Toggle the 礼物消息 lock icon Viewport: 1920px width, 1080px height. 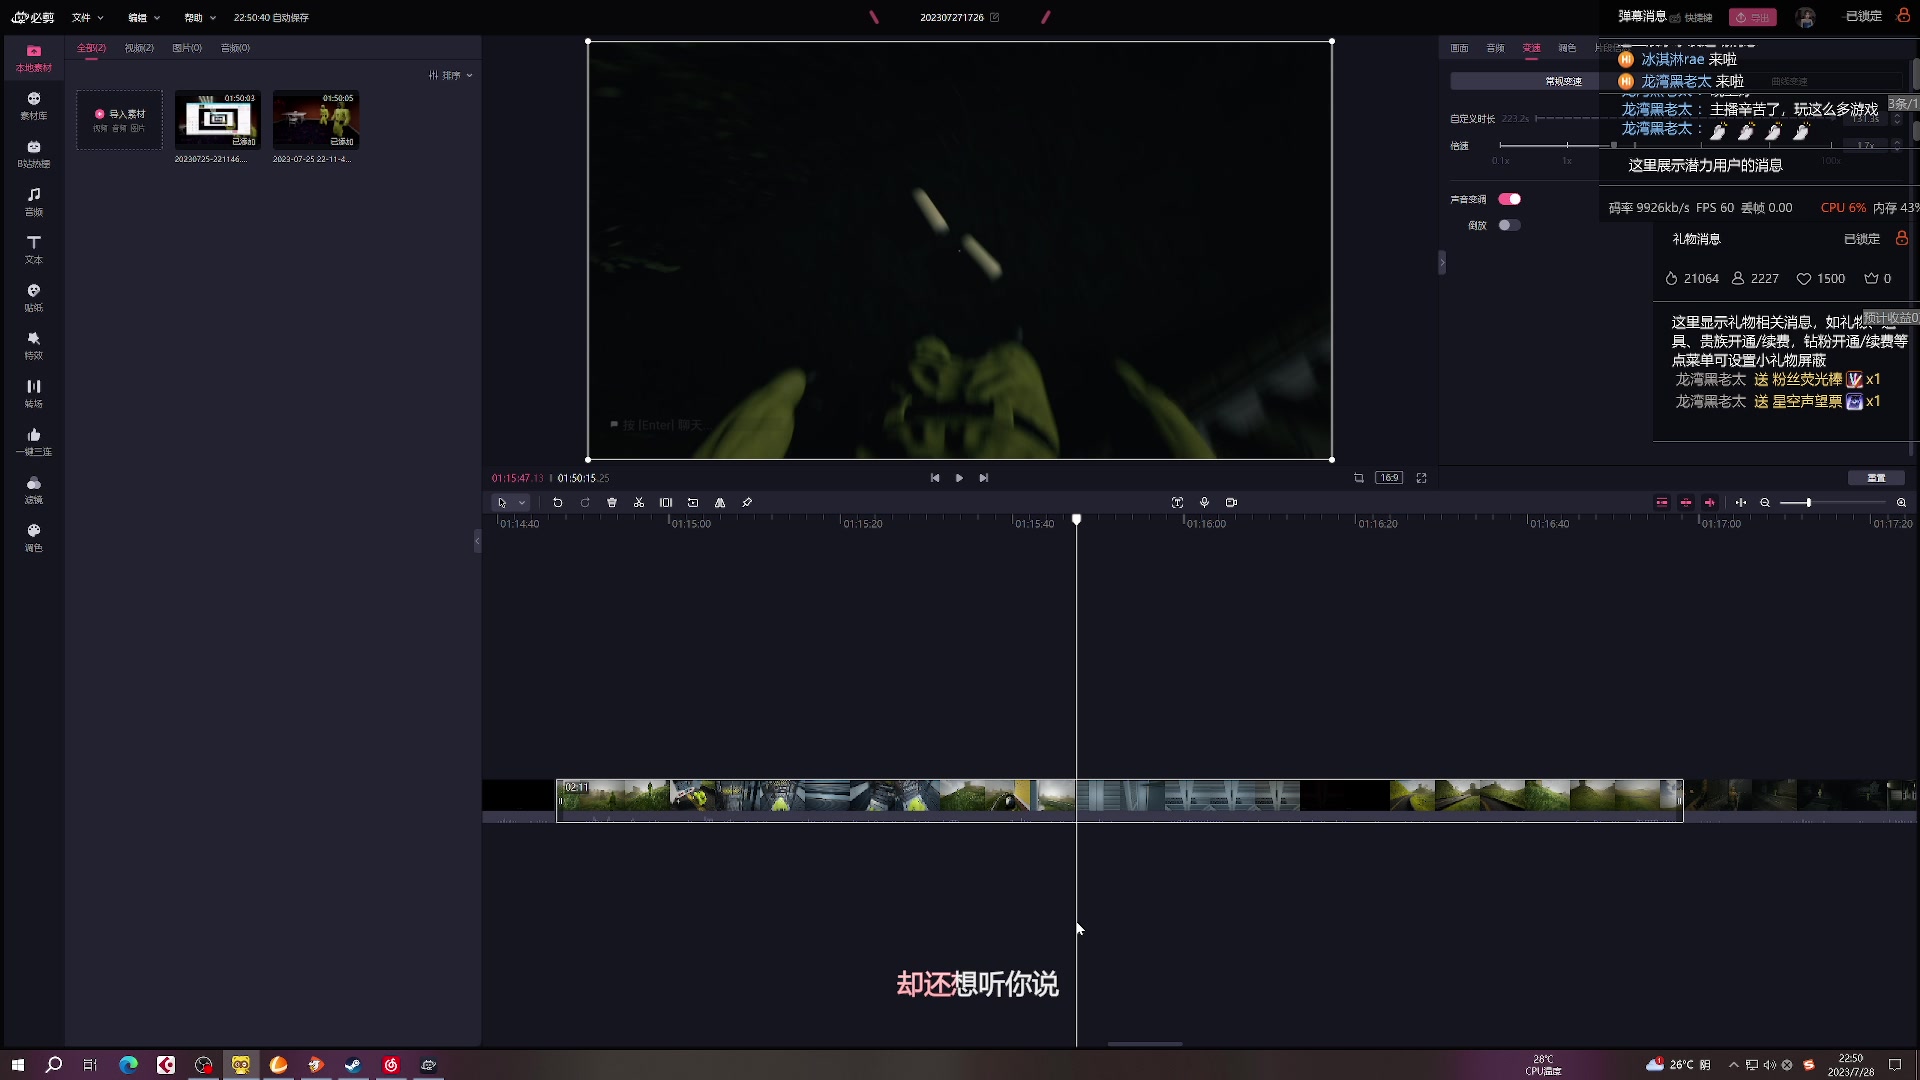pyautogui.click(x=1901, y=238)
